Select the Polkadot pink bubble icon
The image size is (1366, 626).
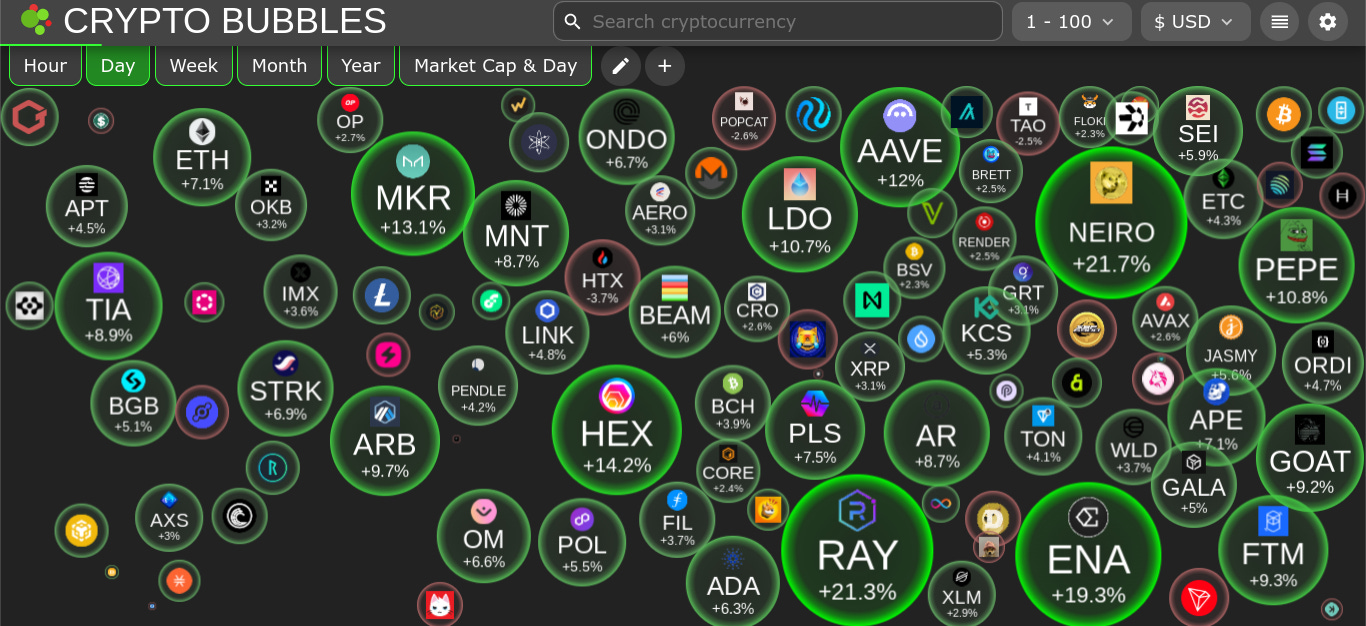(x=204, y=302)
